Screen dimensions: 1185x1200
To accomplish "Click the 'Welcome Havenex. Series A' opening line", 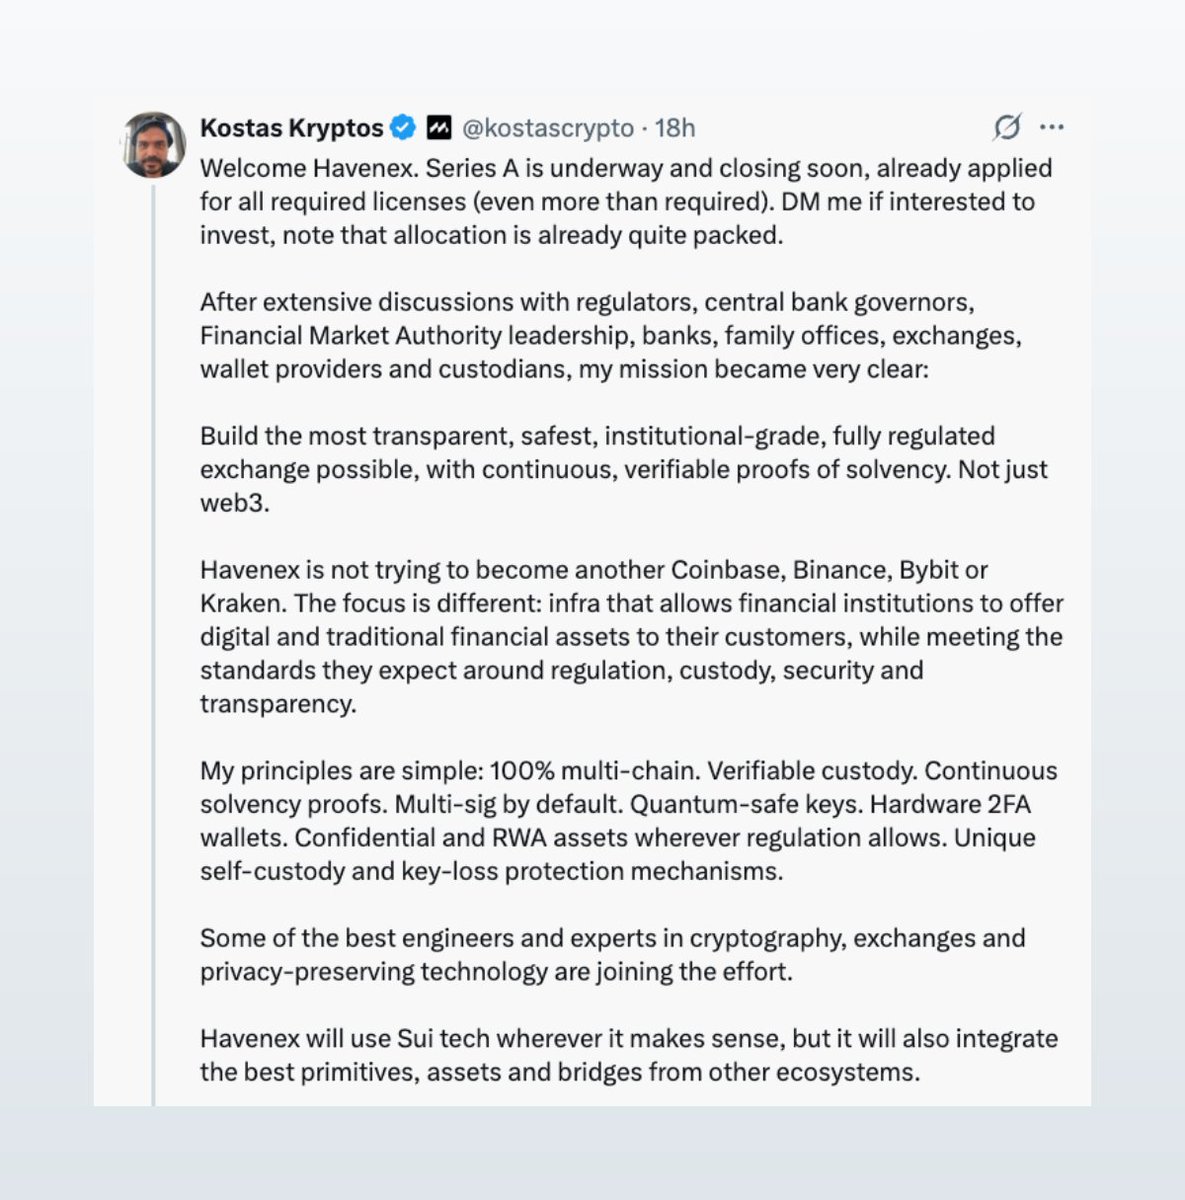I will [626, 168].
